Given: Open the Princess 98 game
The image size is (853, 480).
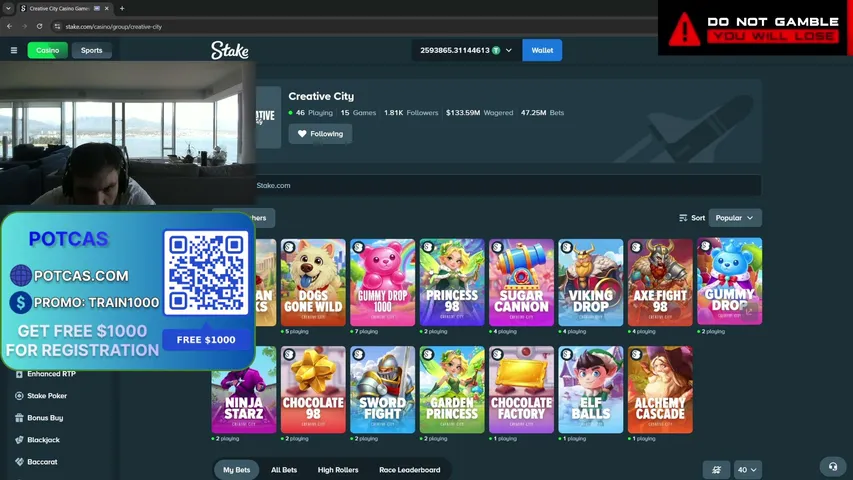Looking at the screenshot, I should point(452,282).
